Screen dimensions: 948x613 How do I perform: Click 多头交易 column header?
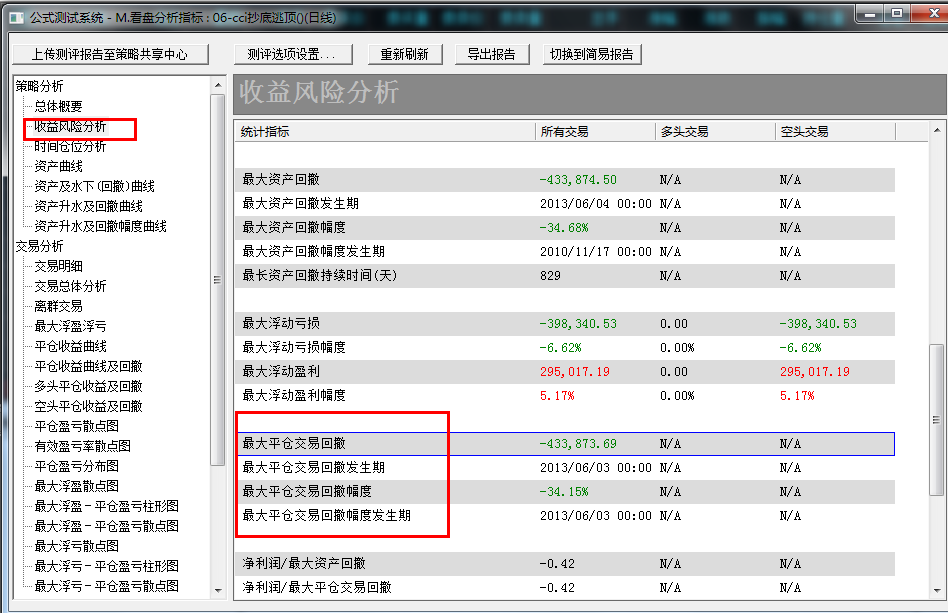715,131
